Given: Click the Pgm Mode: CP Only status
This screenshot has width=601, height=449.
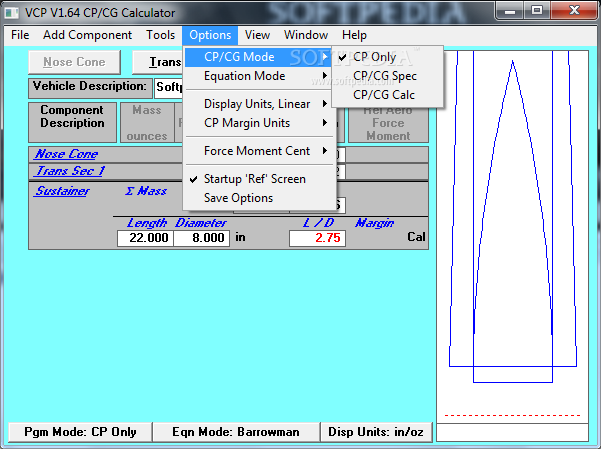Looking at the screenshot, I should click(x=80, y=432).
